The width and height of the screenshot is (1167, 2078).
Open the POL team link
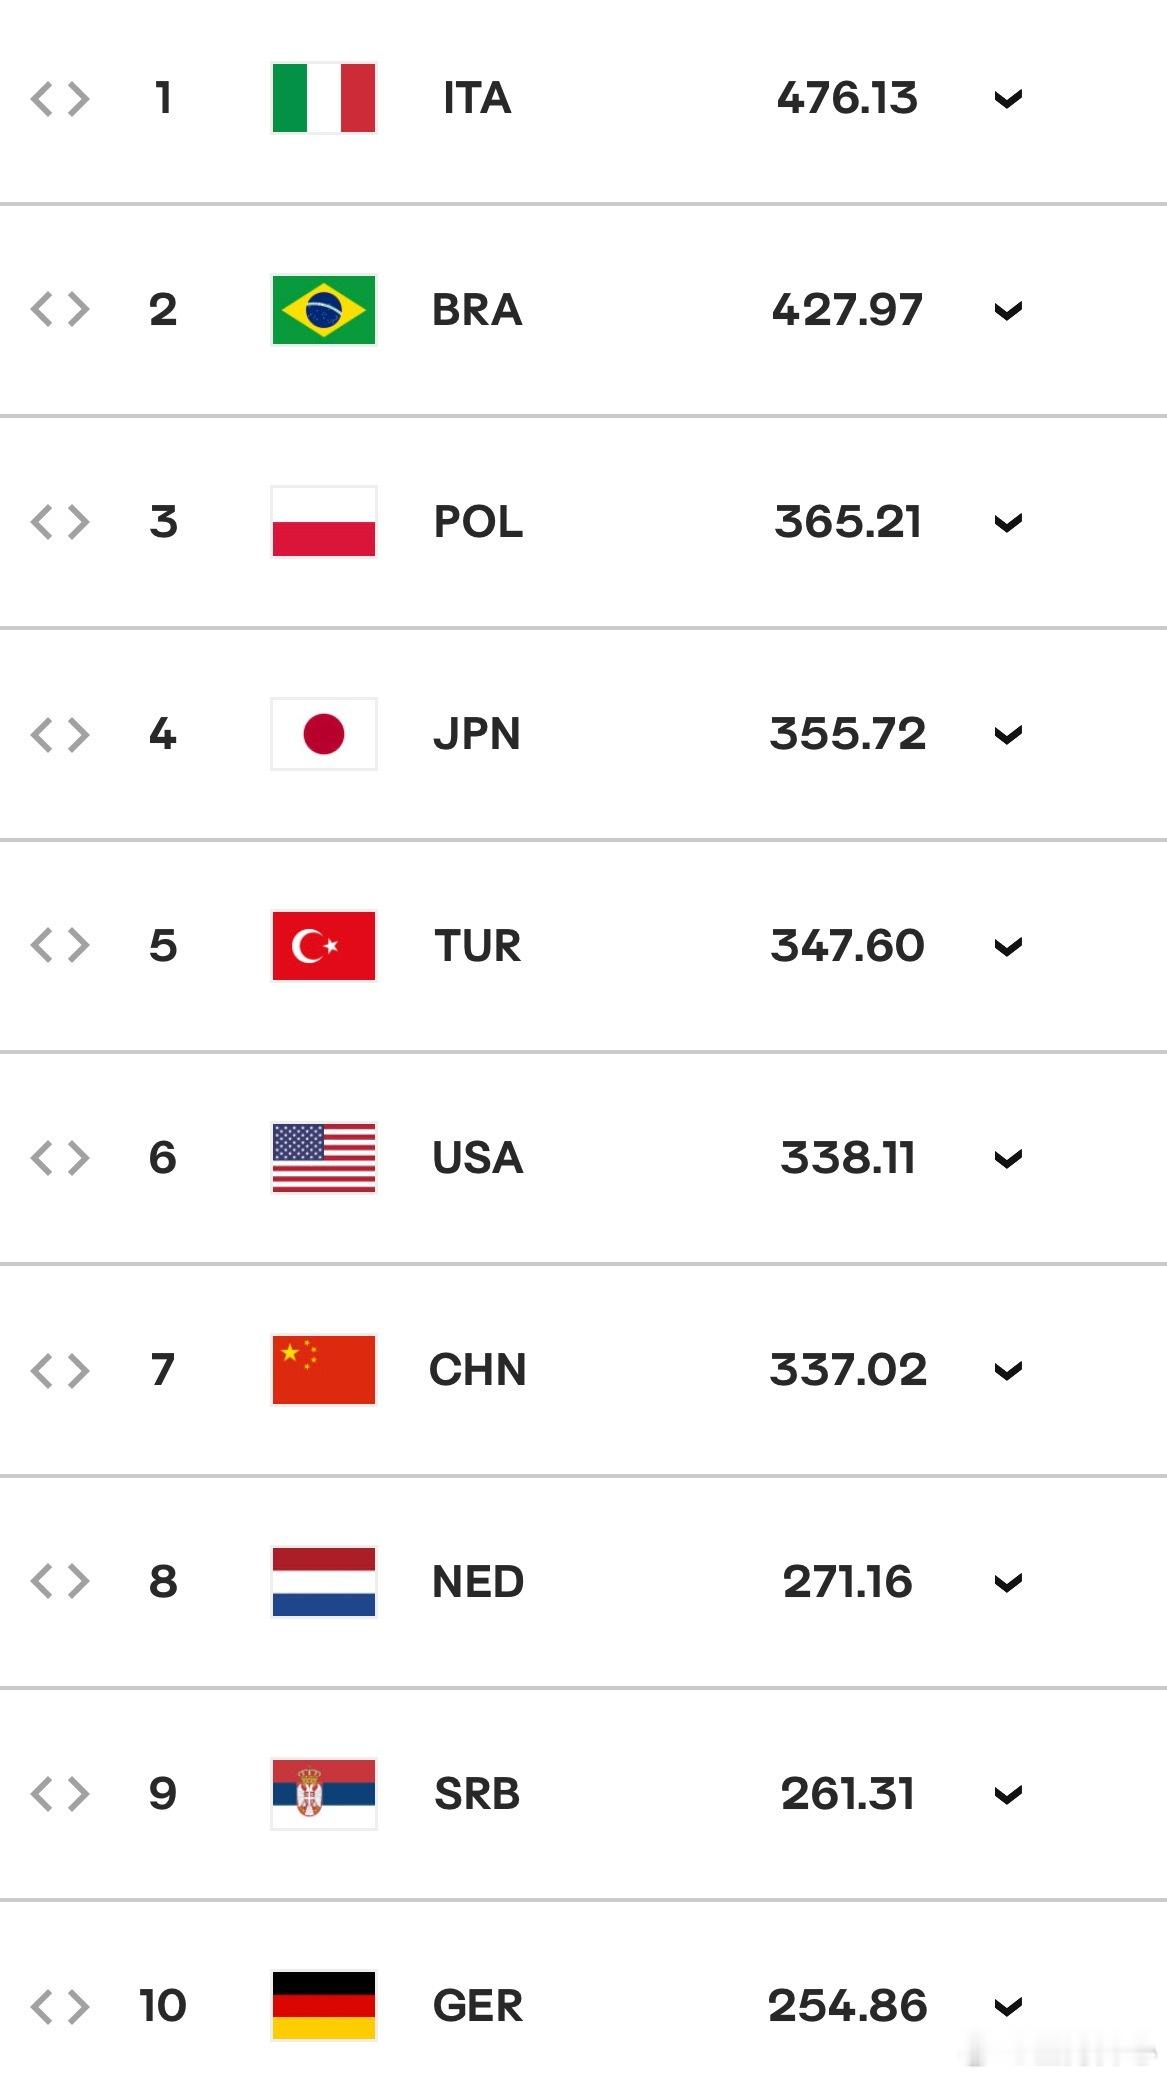(478, 522)
